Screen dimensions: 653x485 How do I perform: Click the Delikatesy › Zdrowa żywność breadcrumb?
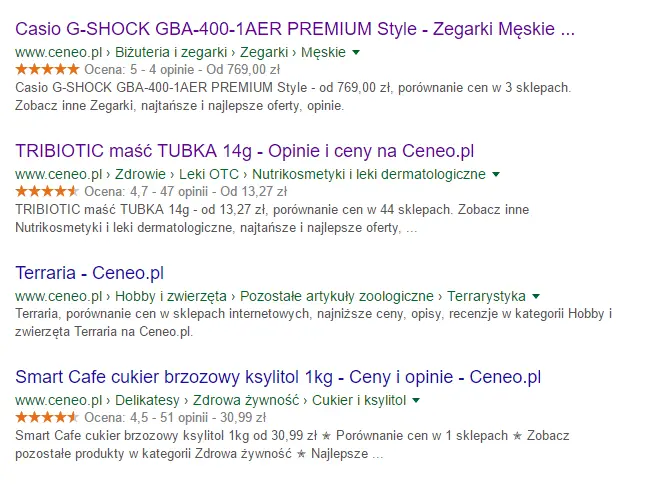[207, 400]
